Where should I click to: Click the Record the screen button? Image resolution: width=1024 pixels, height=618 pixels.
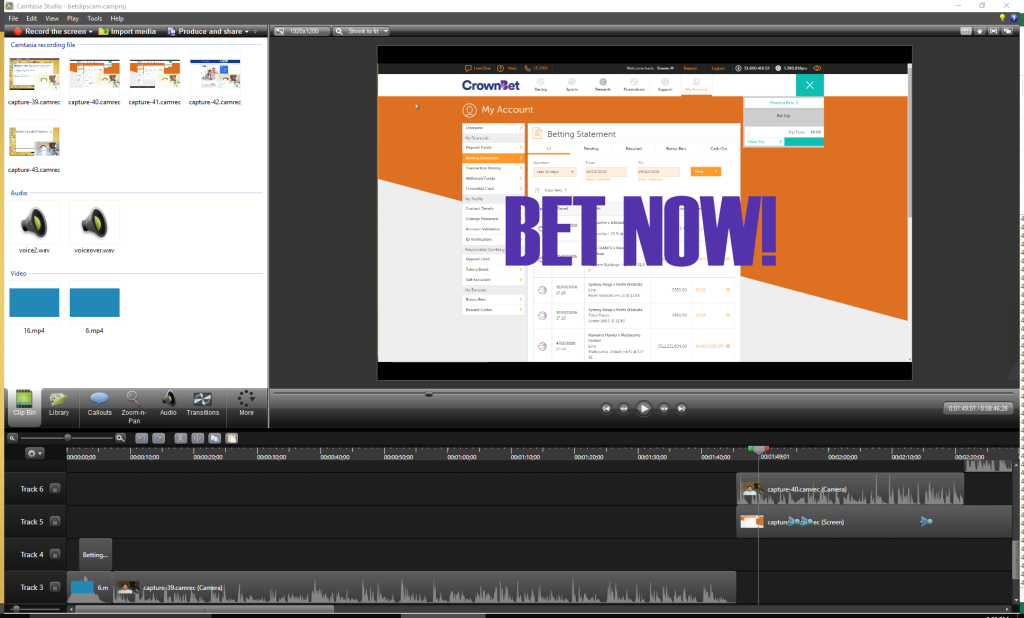coord(50,31)
